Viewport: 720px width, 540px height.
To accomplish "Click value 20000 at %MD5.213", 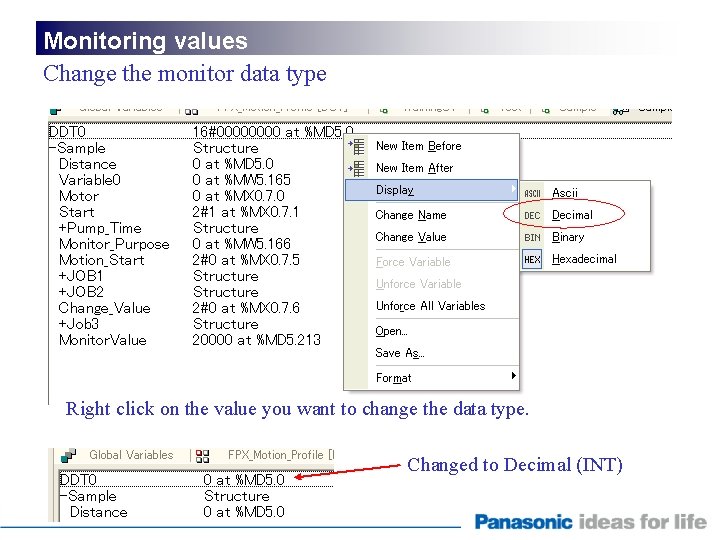I will [x=257, y=340].
